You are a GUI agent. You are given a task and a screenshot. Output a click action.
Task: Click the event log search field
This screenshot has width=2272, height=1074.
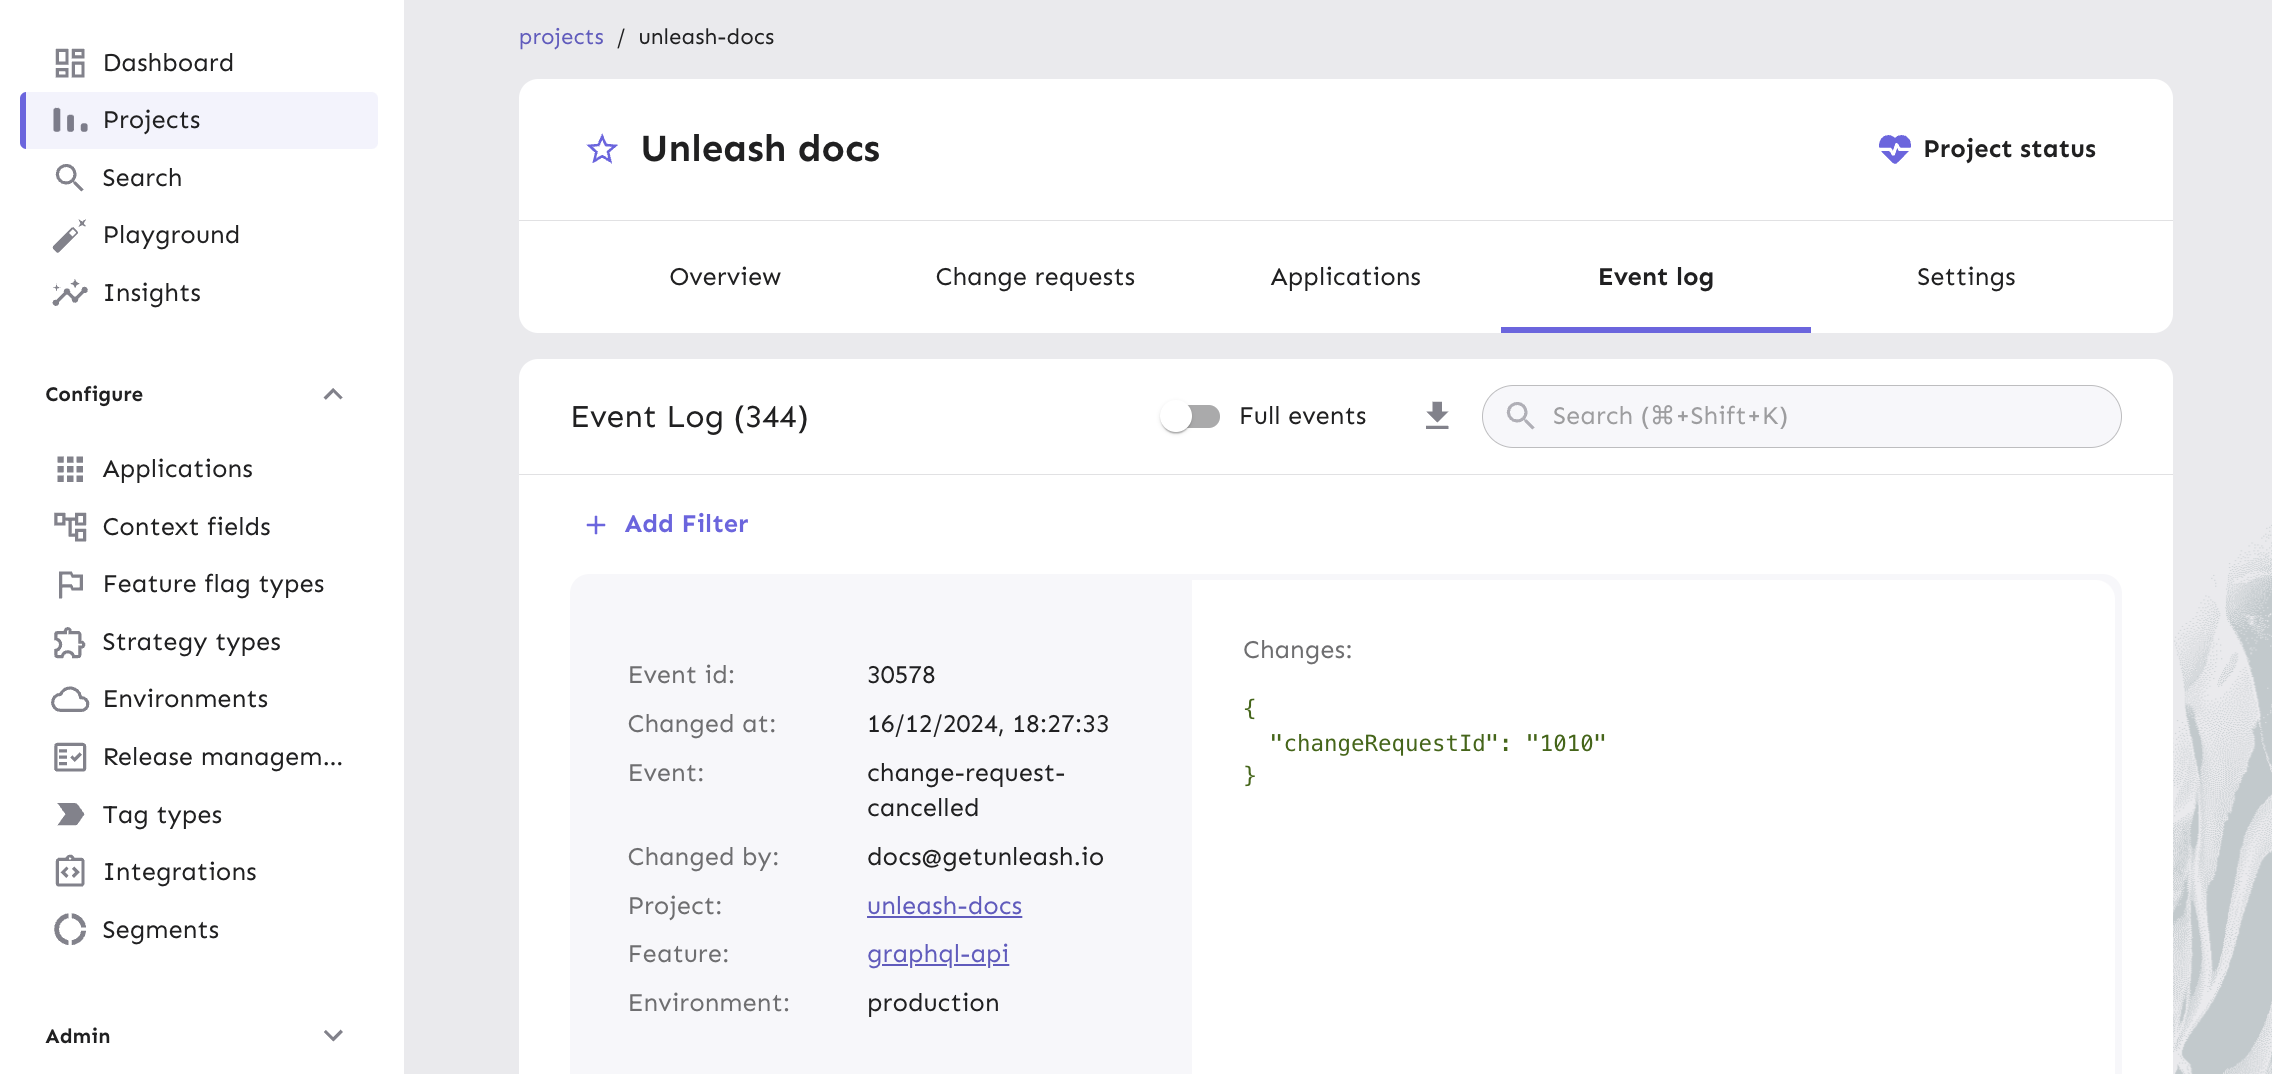1800,415
